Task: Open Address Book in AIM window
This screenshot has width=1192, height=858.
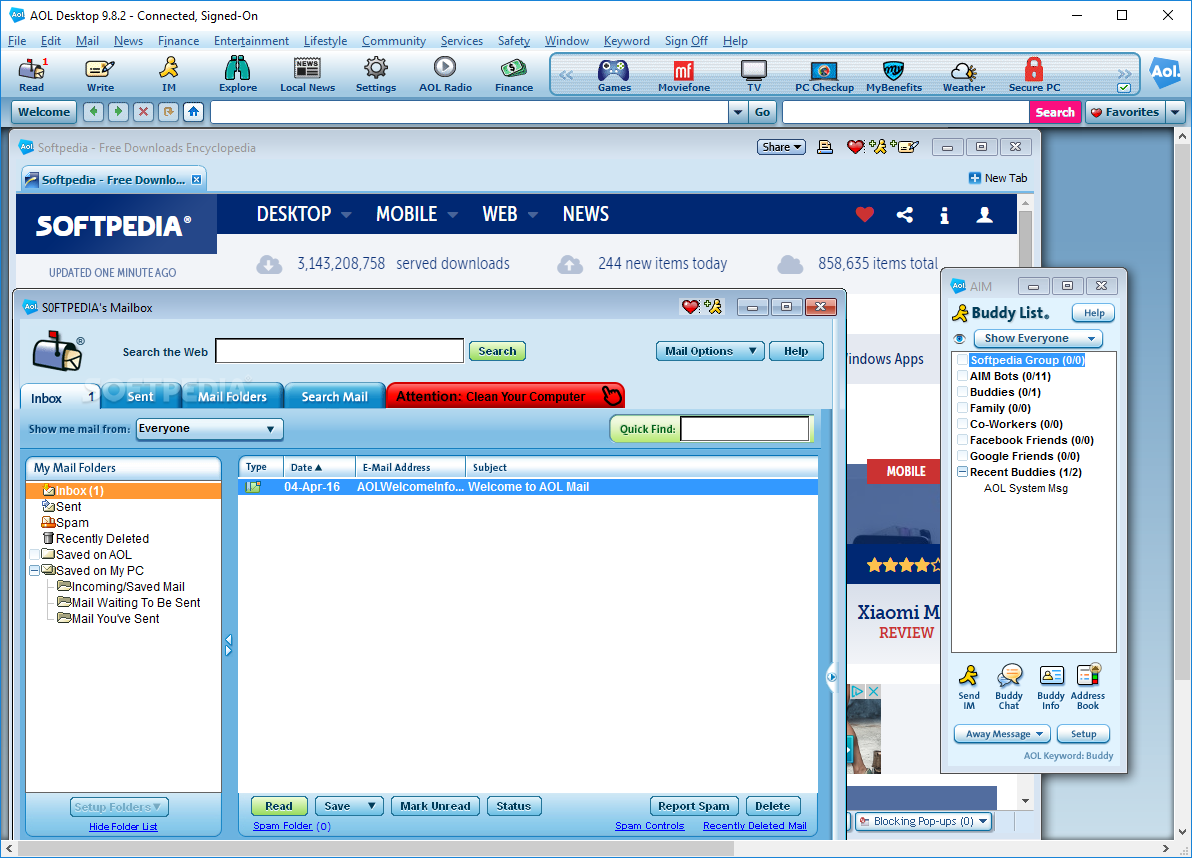Action: tap(1088, 687)
